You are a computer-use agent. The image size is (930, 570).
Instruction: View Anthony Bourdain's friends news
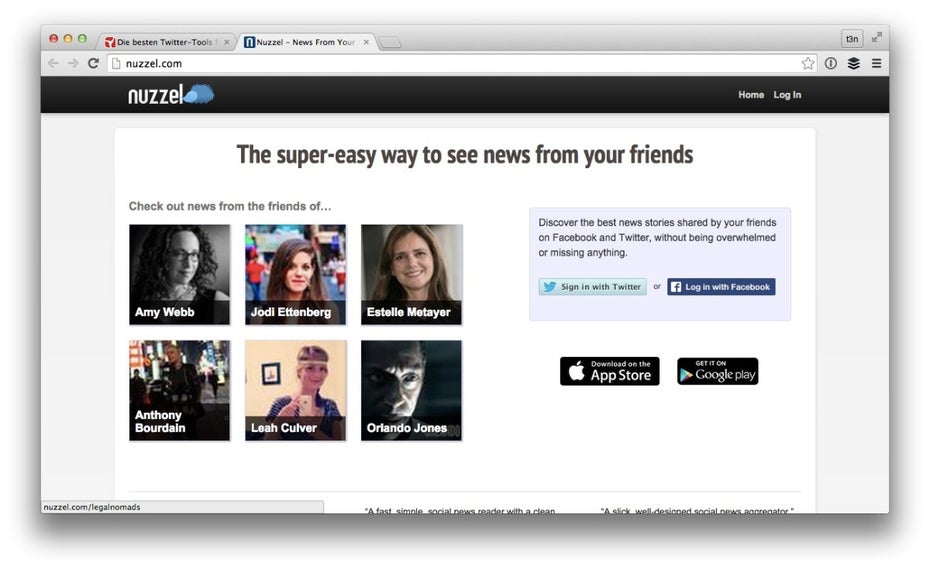[x=179, y=390]
